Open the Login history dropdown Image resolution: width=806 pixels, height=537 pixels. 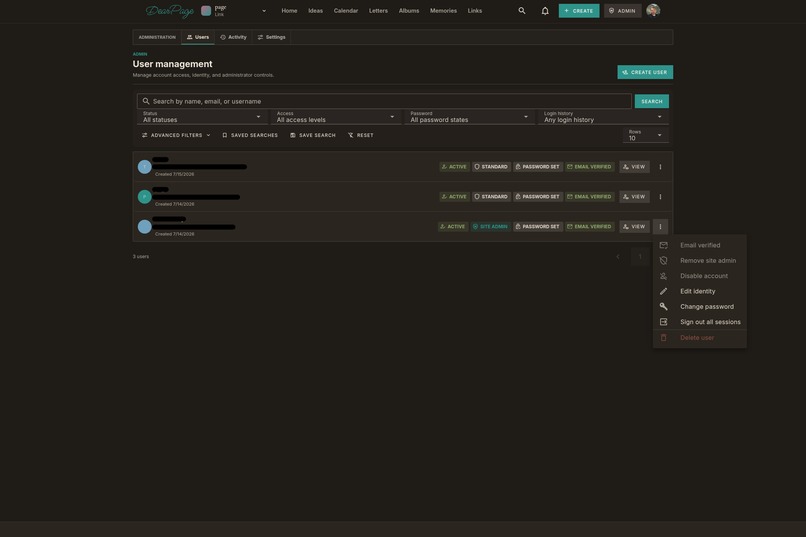(x=603, y=117)
